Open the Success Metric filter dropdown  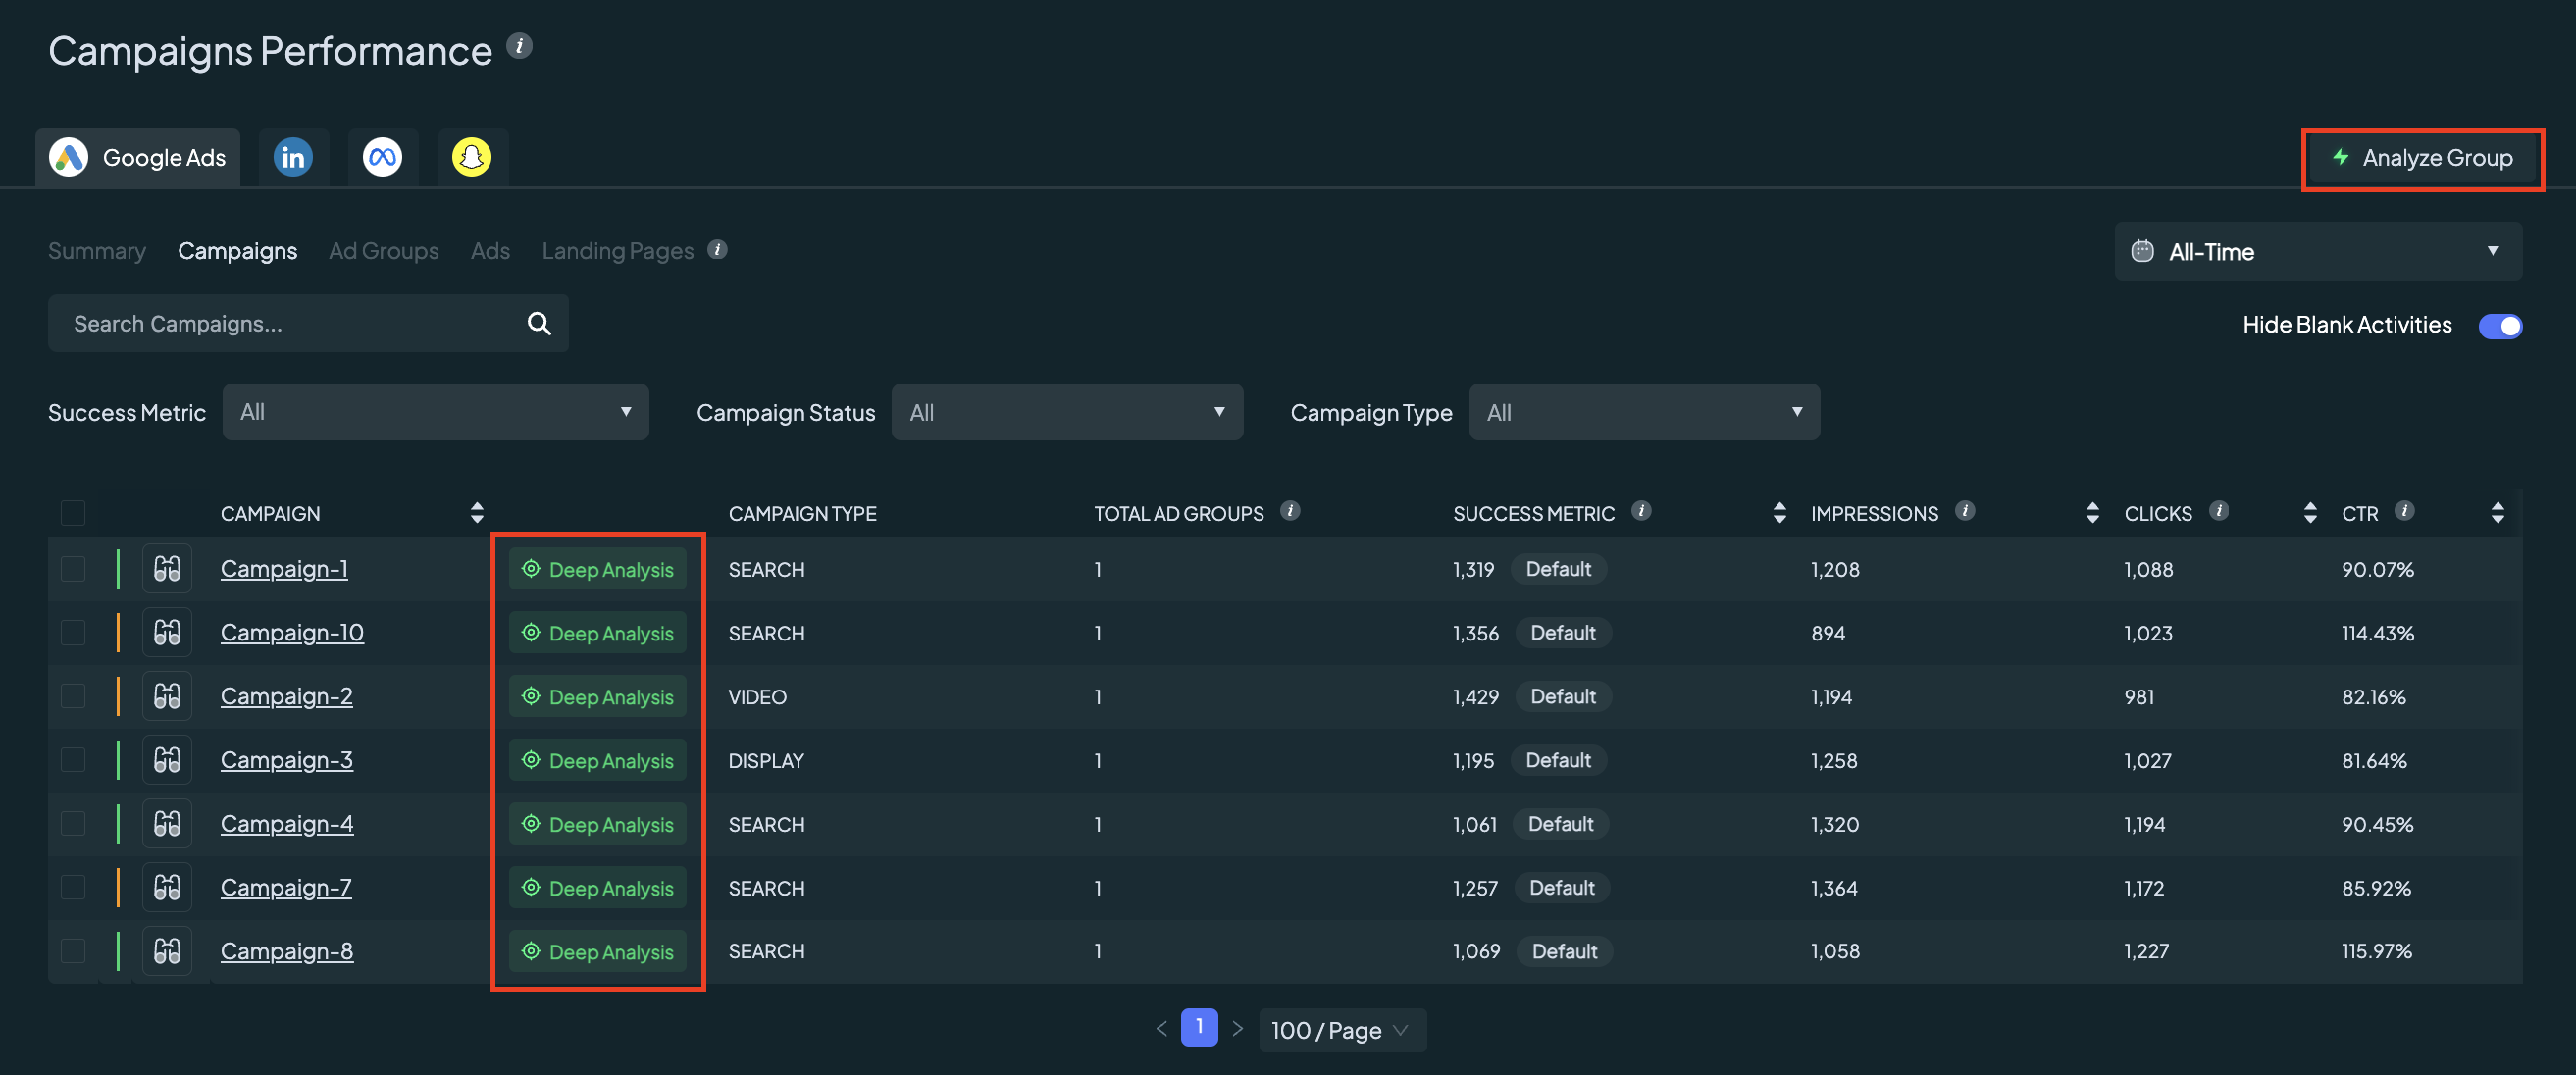pyautogui.click(x=436, y=412)
